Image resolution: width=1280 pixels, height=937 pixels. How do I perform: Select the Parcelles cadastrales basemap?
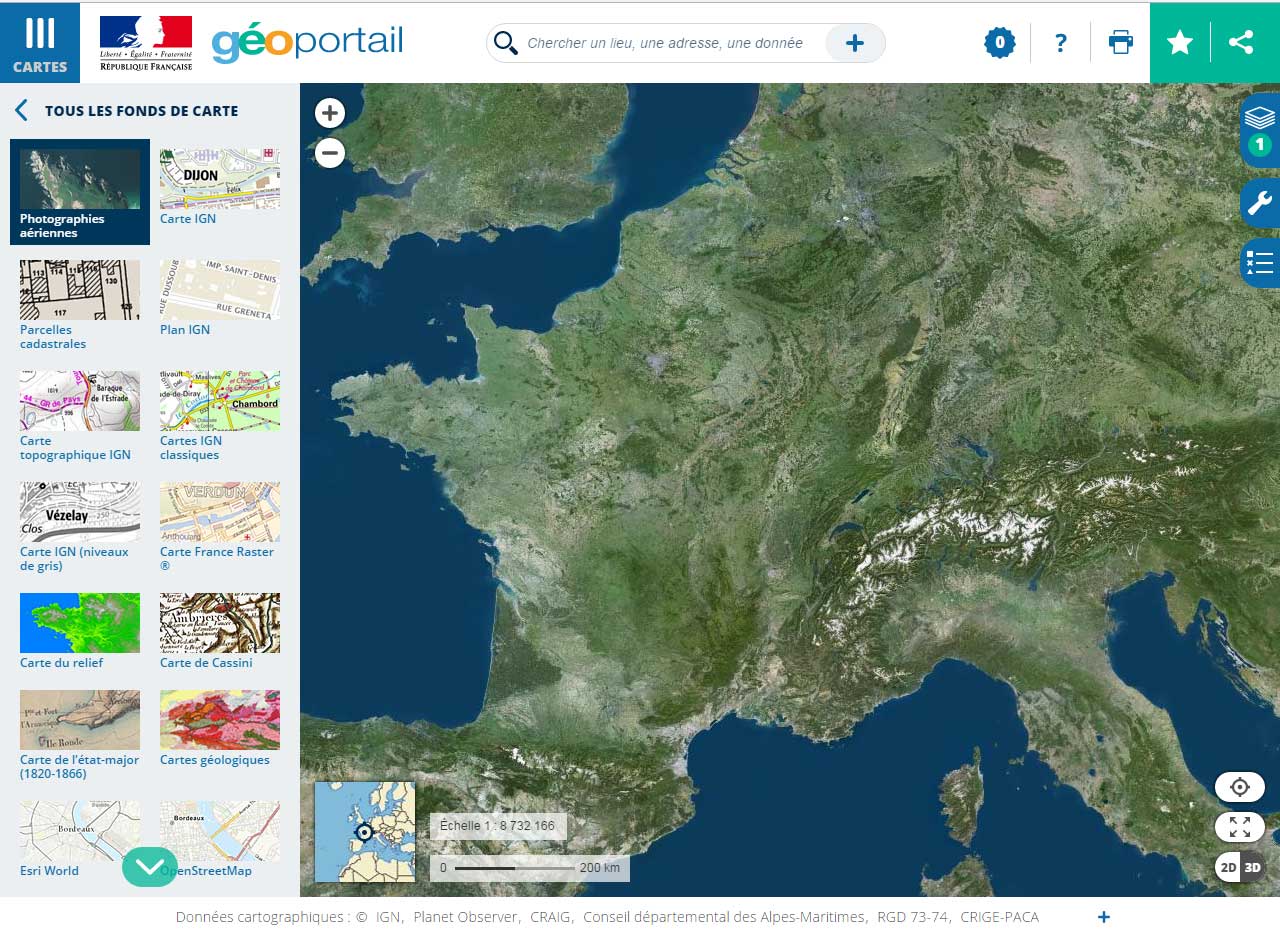[80, 305]
